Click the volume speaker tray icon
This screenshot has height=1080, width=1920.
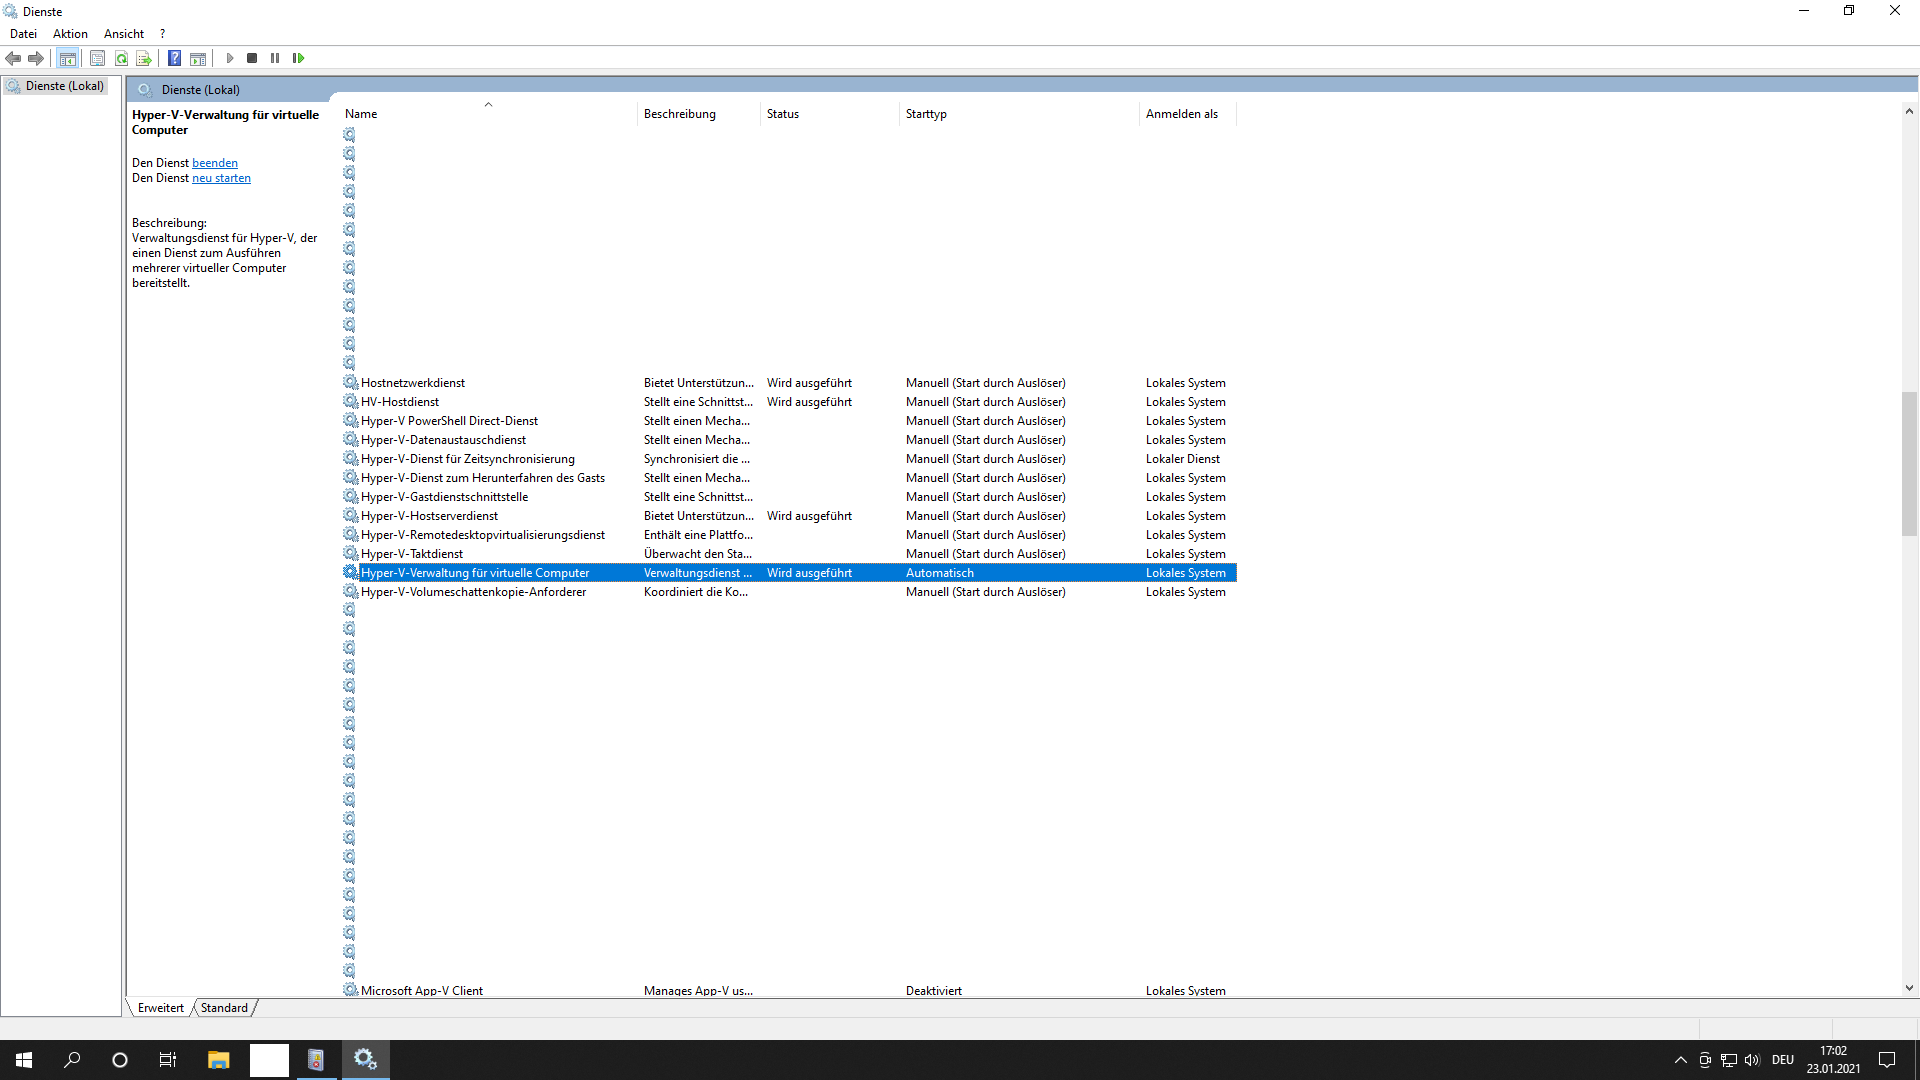point(1752,1060)
